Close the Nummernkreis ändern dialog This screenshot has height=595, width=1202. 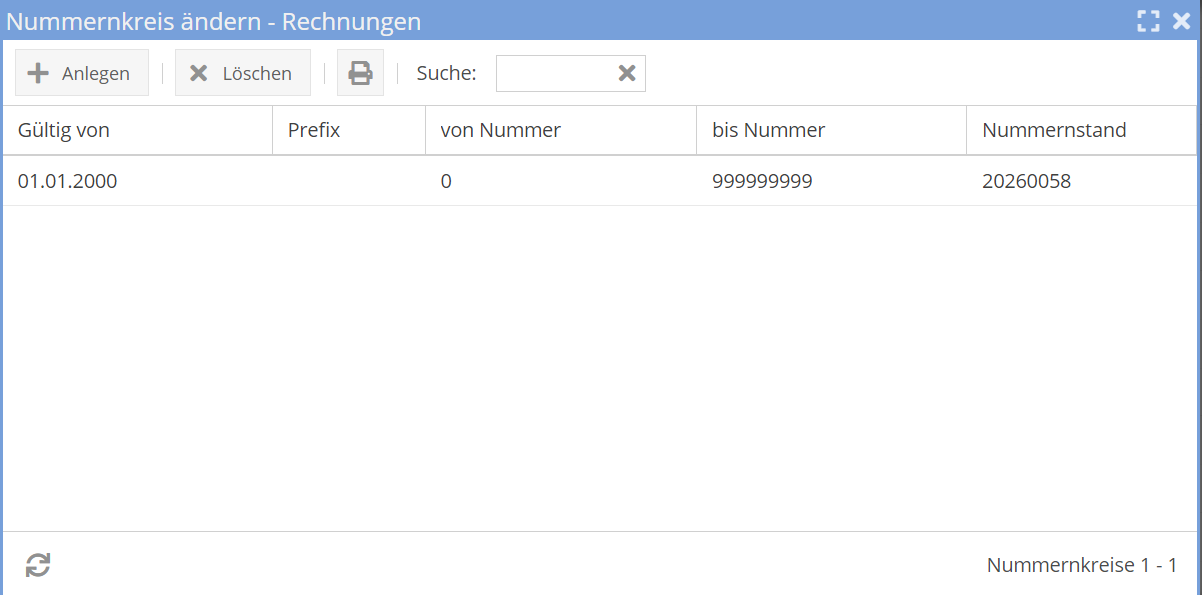[x=1181, y=21]
